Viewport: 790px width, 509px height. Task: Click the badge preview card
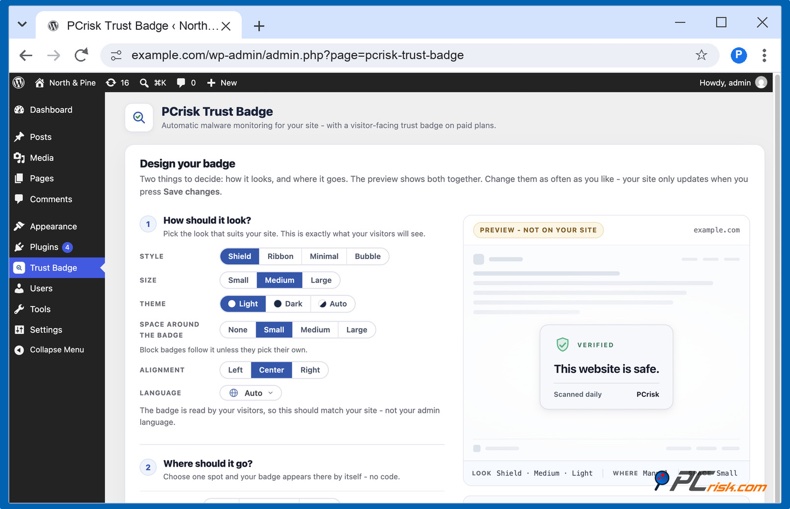click(606, 366)
